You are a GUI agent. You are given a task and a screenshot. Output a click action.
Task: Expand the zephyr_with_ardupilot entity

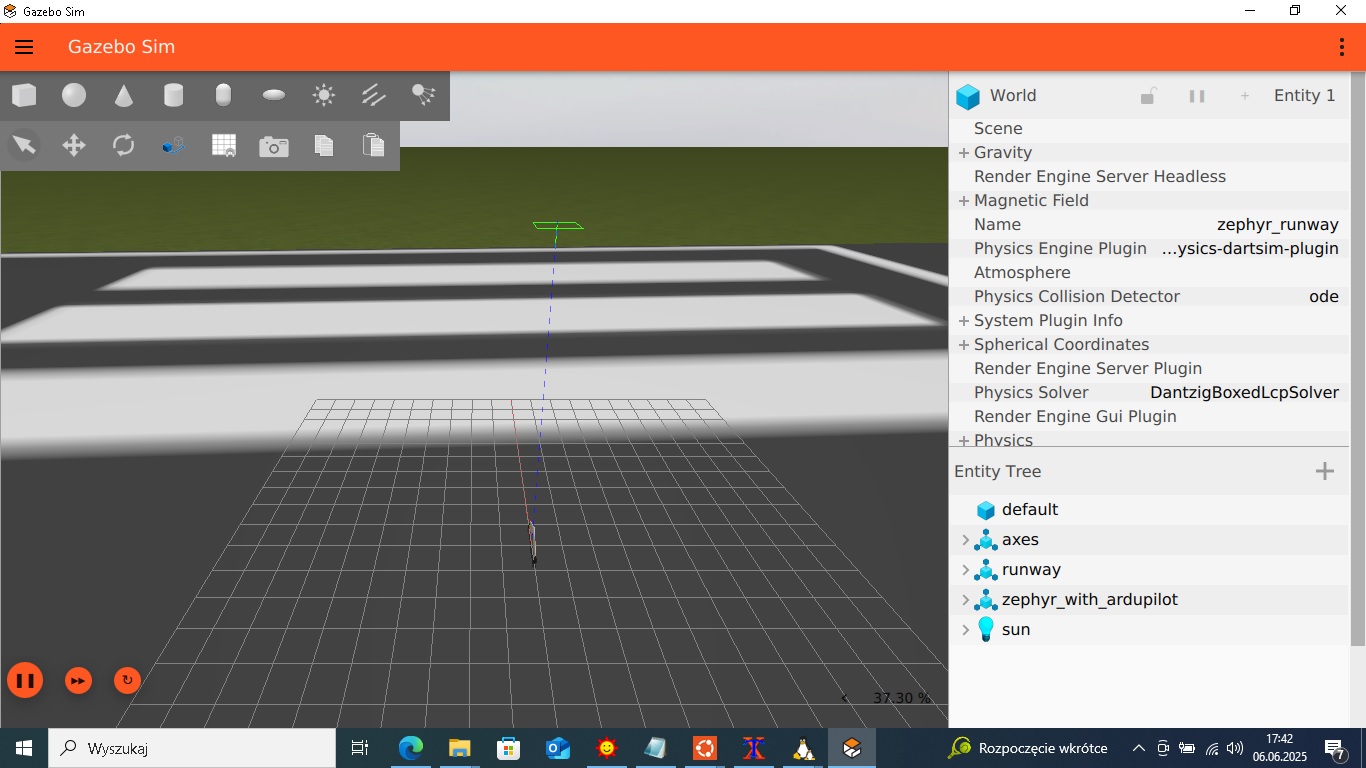click(x=964, y=599)
